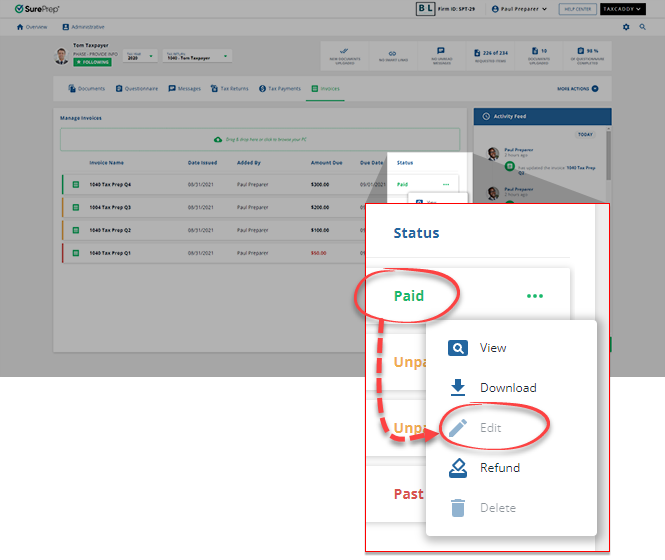This screenshot has width=665, height=560.
Task: Open the settings gear icon
Action: click(626, 27)
